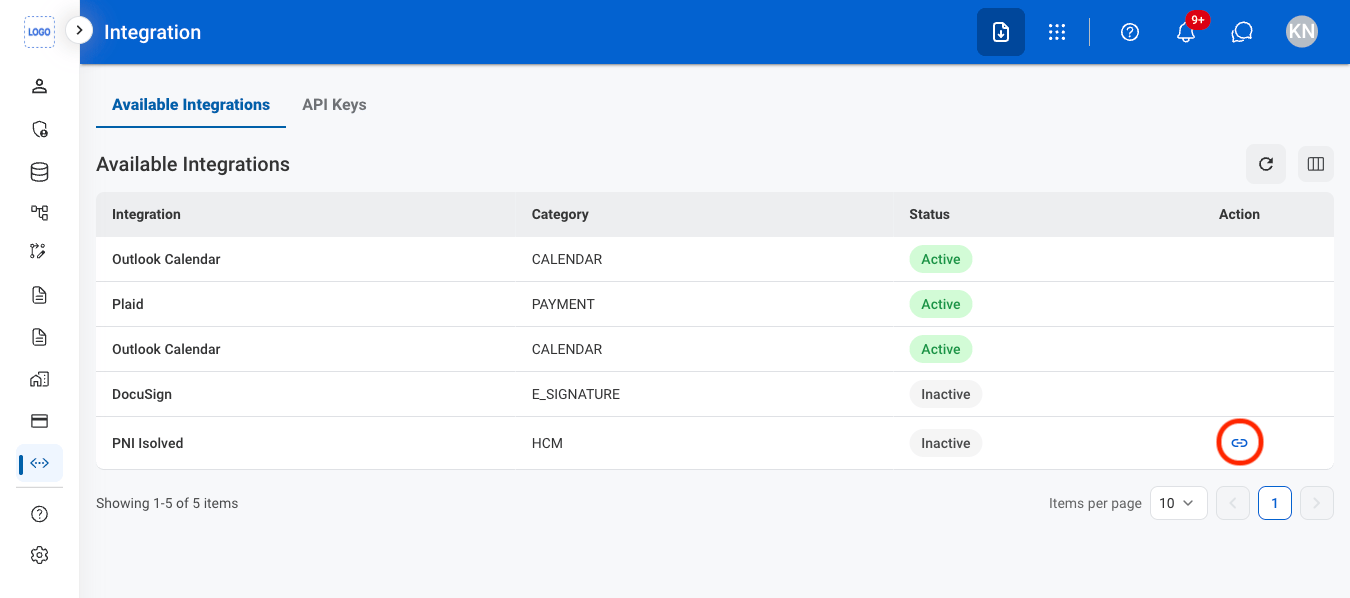This screenshot has width=1350, height=598.
Task: Open the credit card icon in sidebar
Action: pos(39,421)
